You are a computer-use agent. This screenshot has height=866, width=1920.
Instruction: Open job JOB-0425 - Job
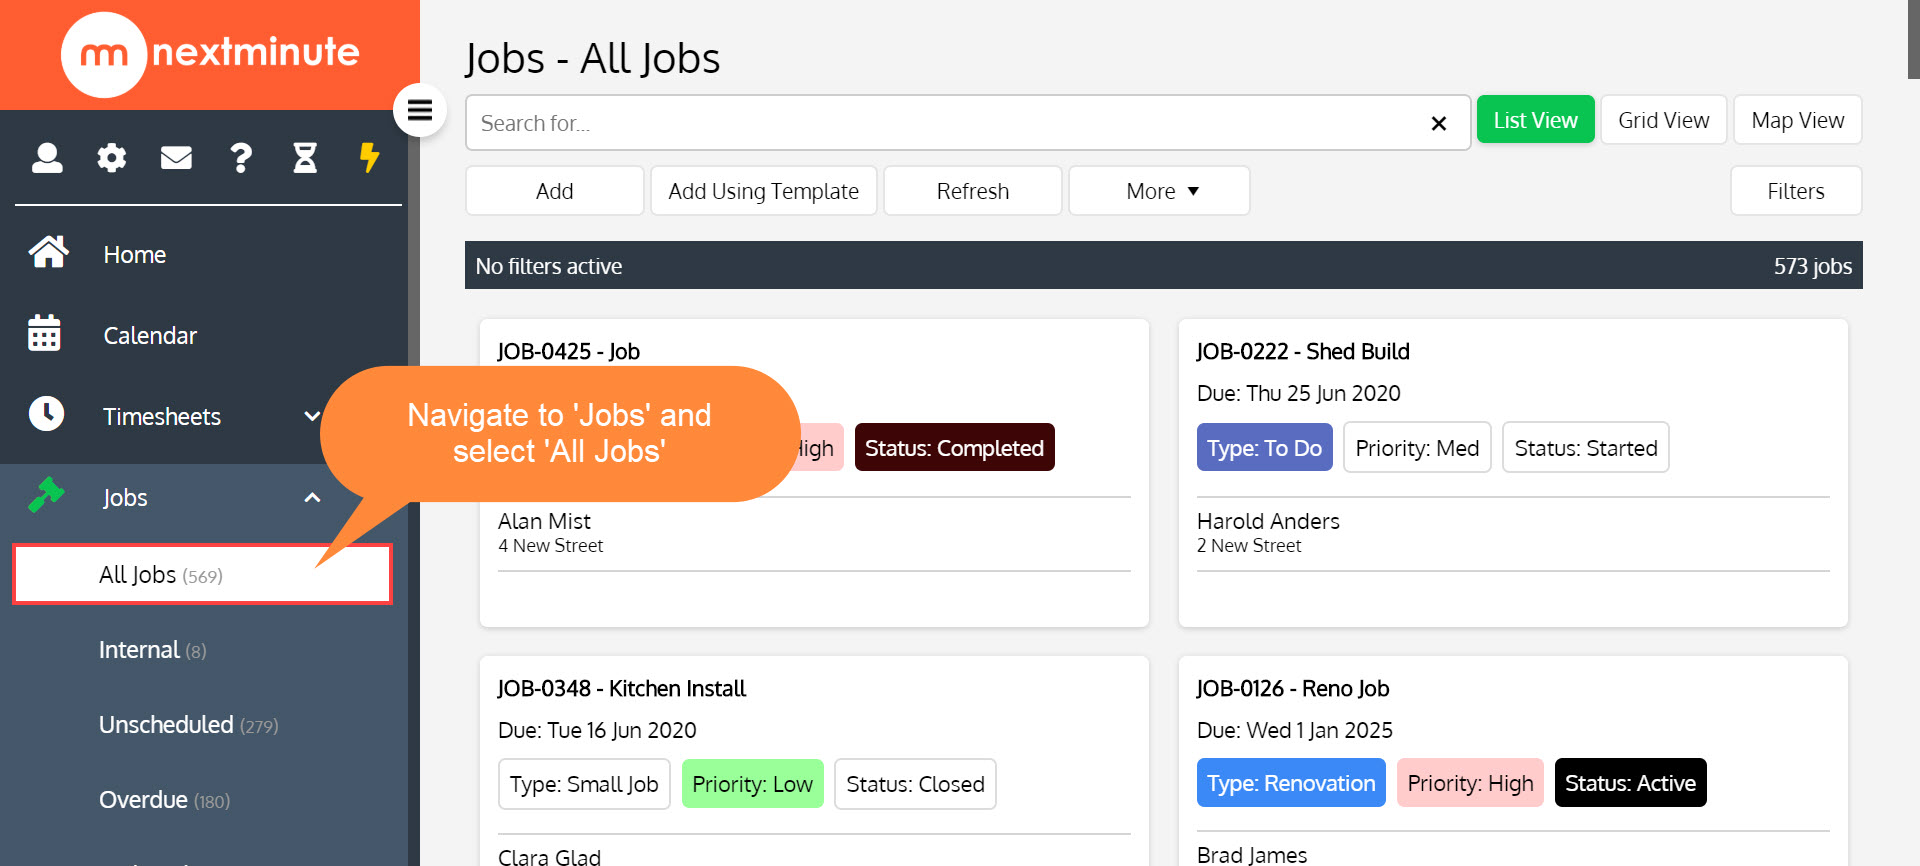569,352
